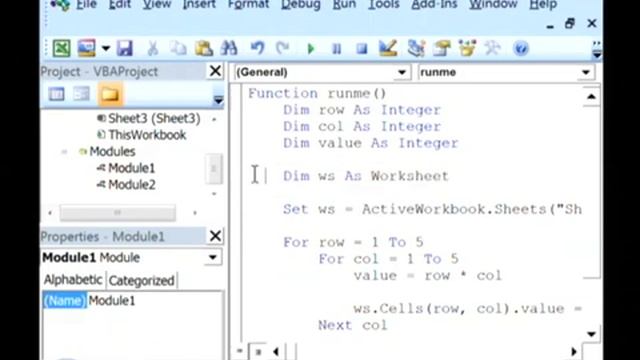The width and height of the screenshot is (640, 360).
Task: Open the Edit menu
Action: click(120, 4)
